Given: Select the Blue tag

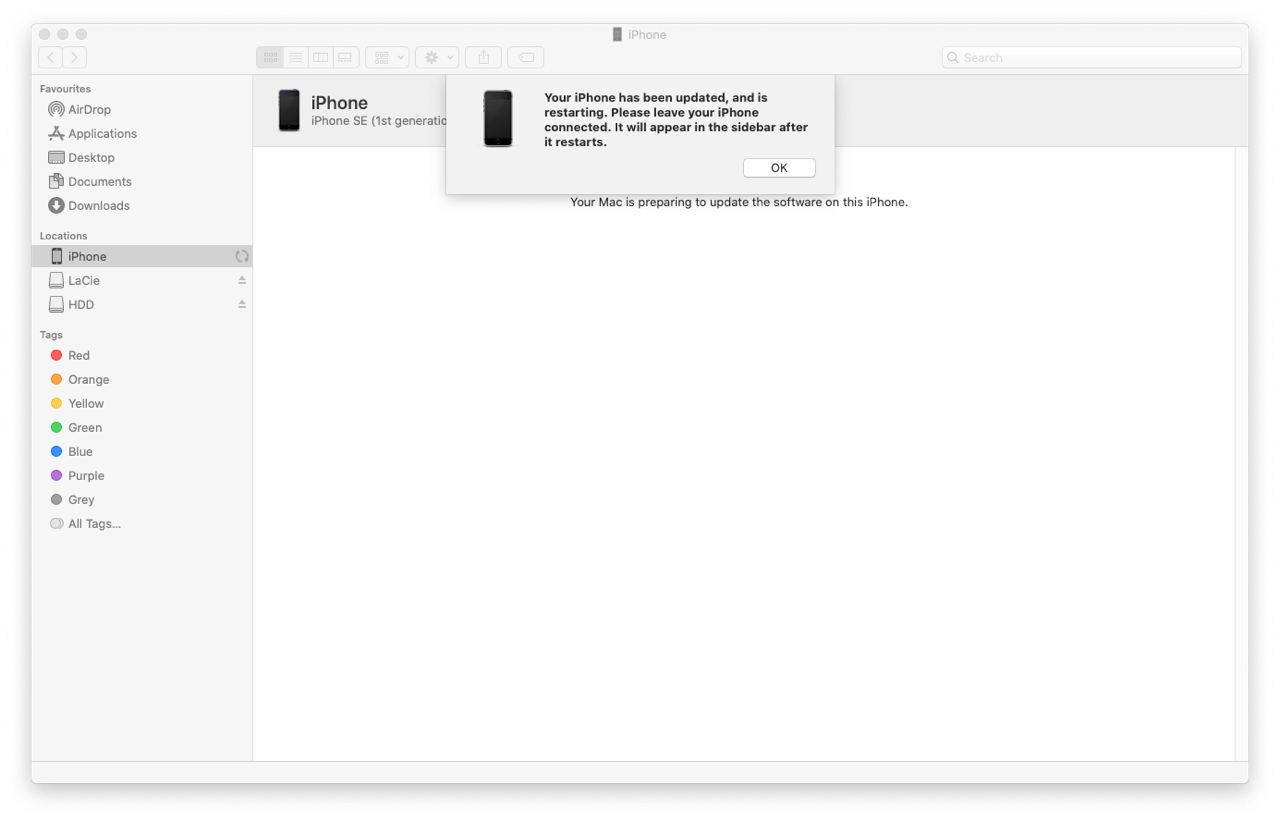Looking at the screenshot, I should pos(141,451).
